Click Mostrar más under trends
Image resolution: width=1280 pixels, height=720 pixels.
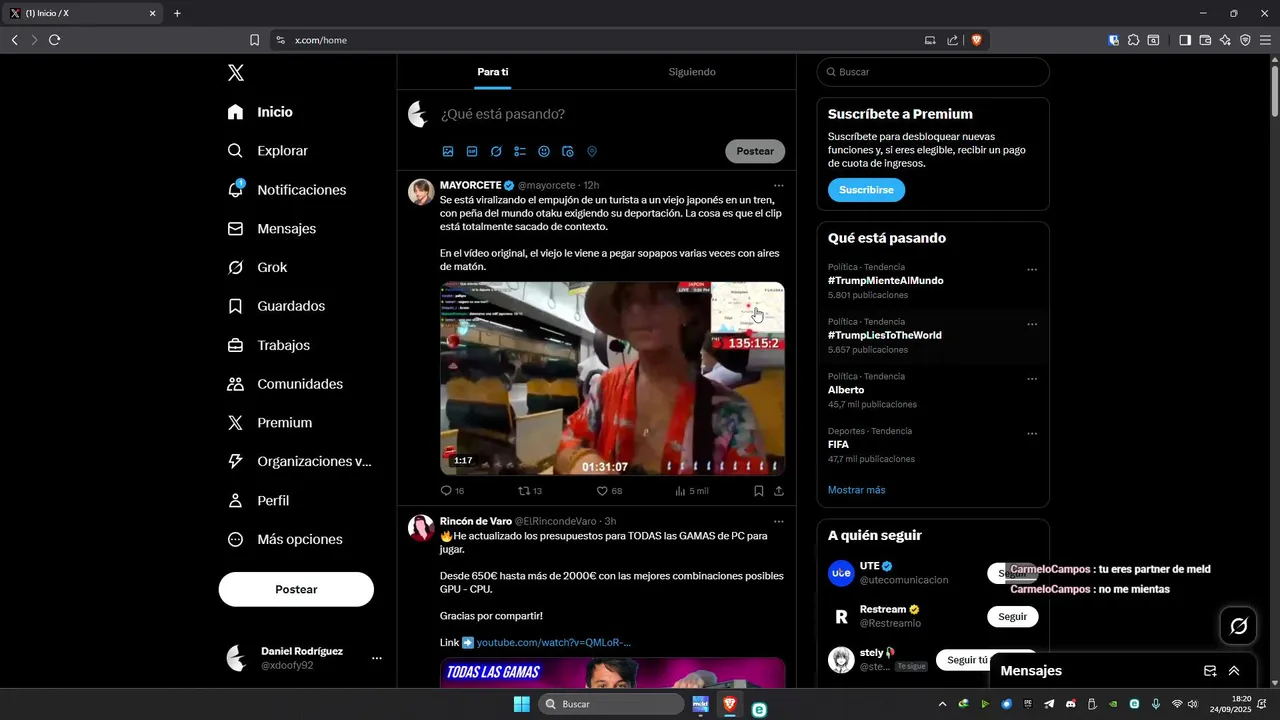tap(856, 490)
